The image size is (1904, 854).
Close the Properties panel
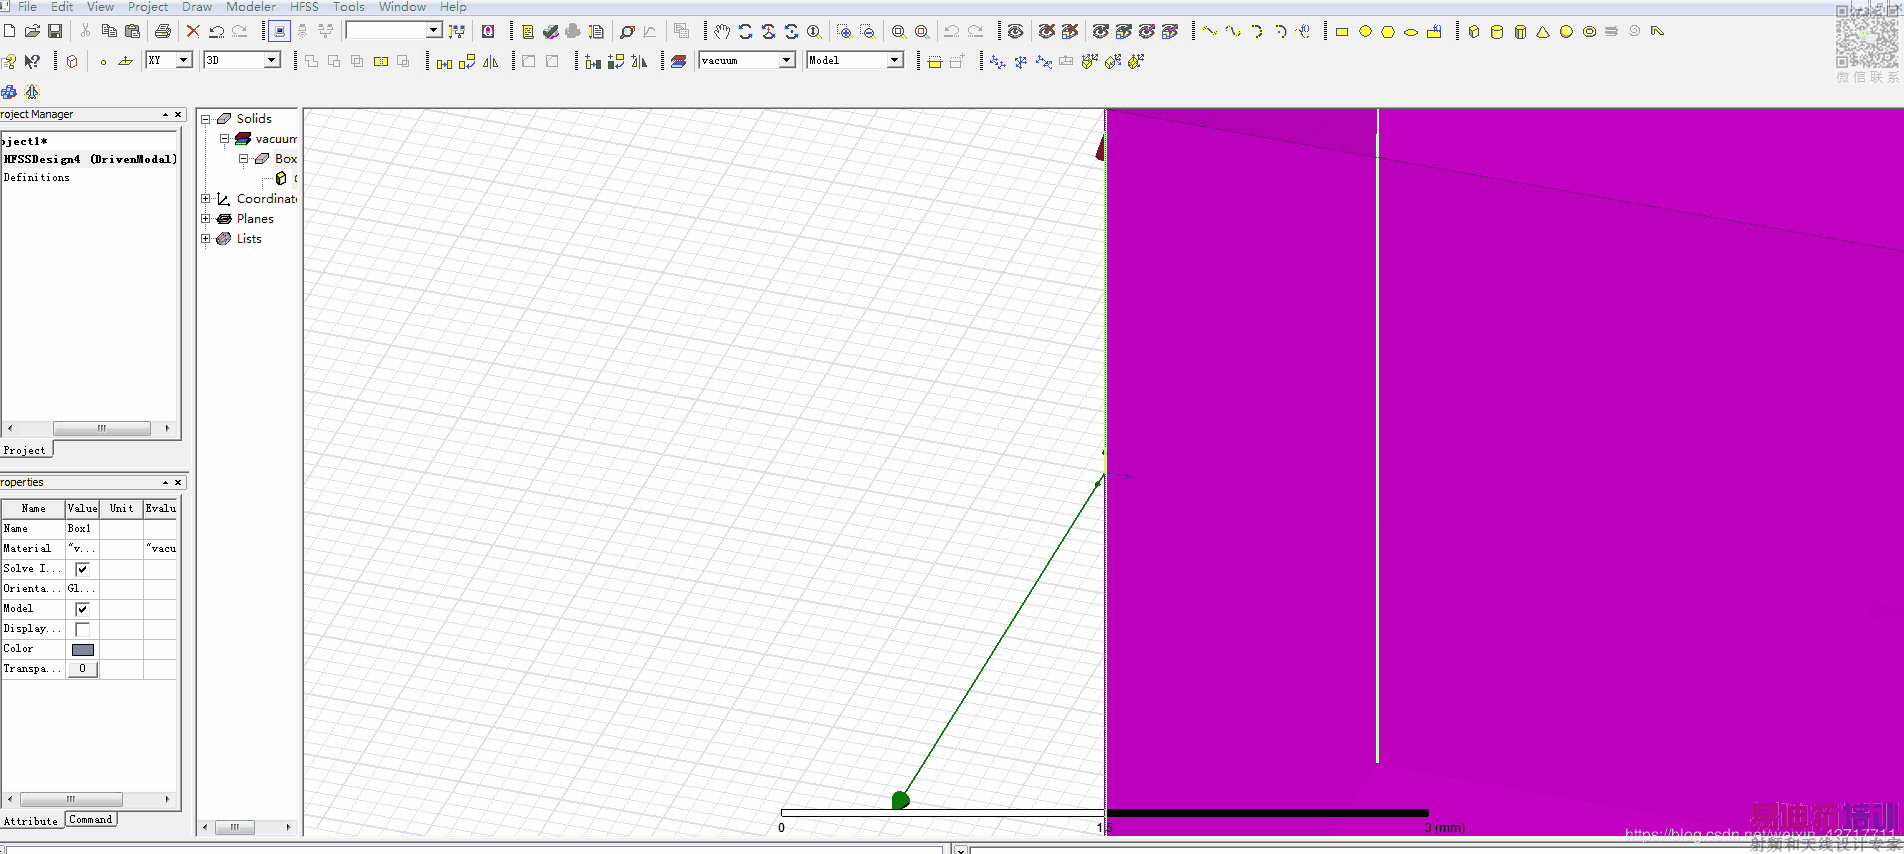tap(178, 483)
